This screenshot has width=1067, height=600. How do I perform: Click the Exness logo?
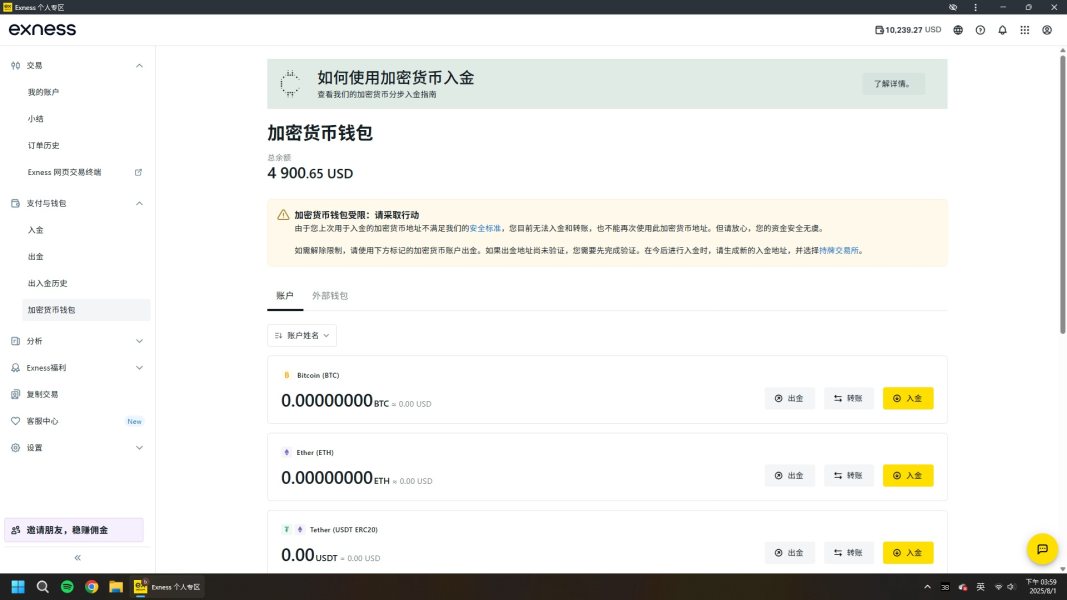(x=42, y=29)
